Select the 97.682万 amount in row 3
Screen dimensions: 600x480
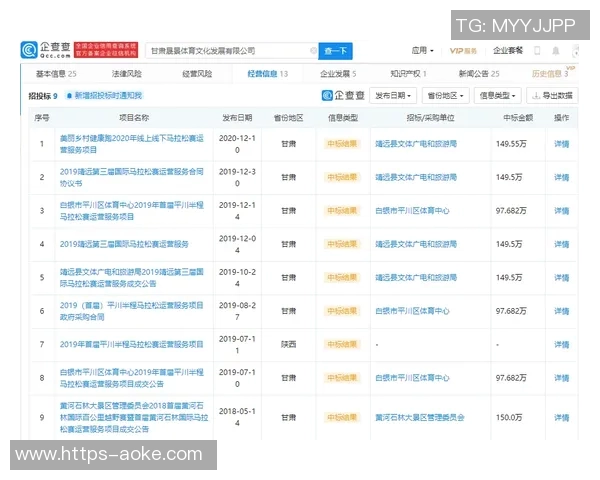(x=511, y=211)
